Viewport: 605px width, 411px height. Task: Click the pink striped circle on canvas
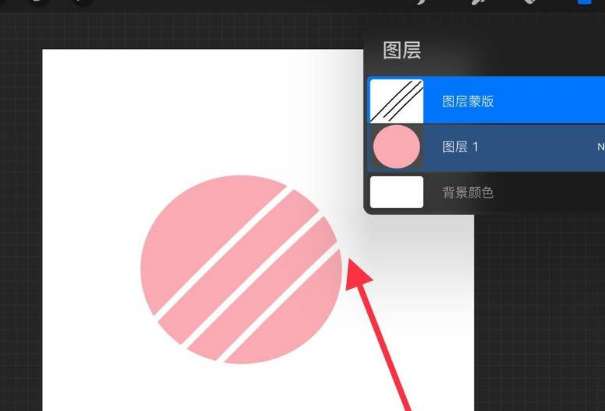[241, 269]
